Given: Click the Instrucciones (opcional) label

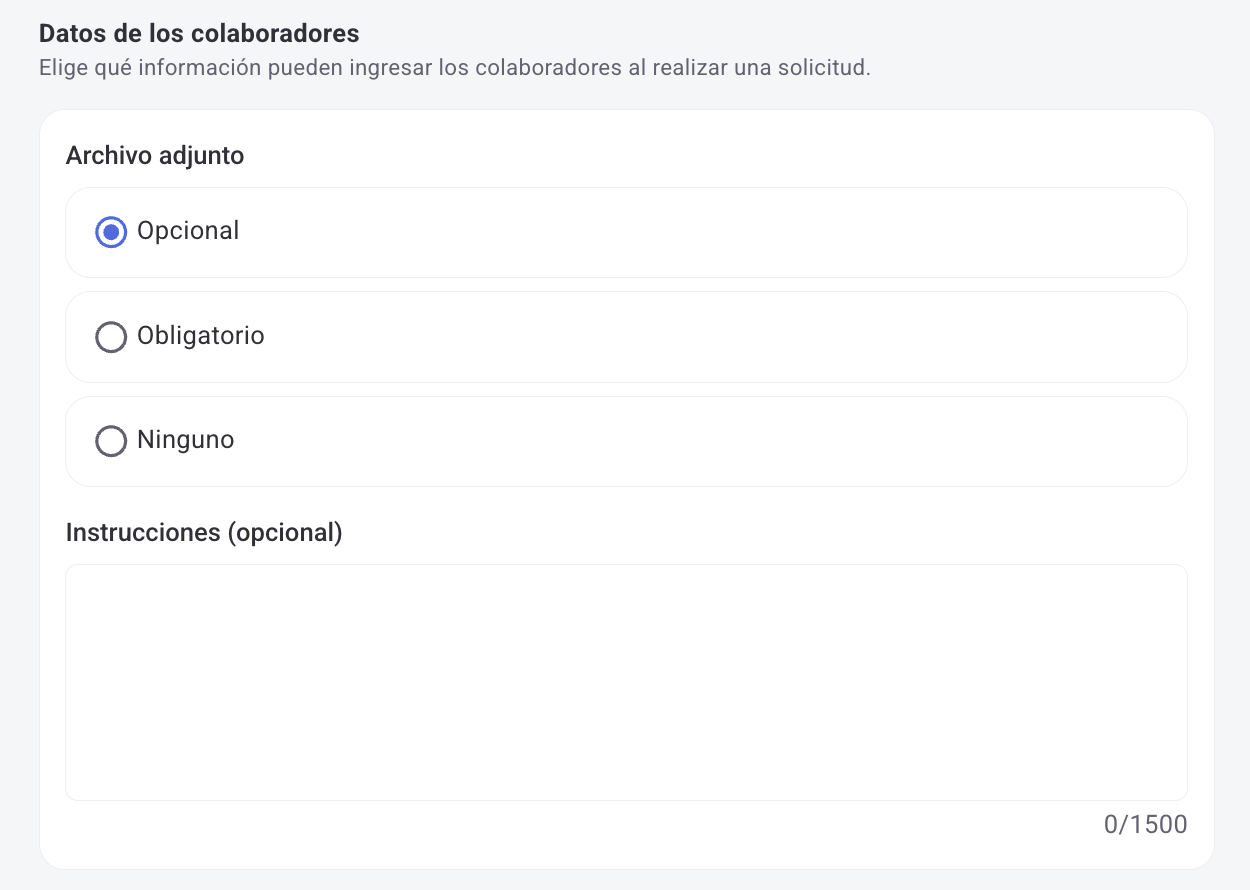Looking at the screenshot, I should (205, 532).
